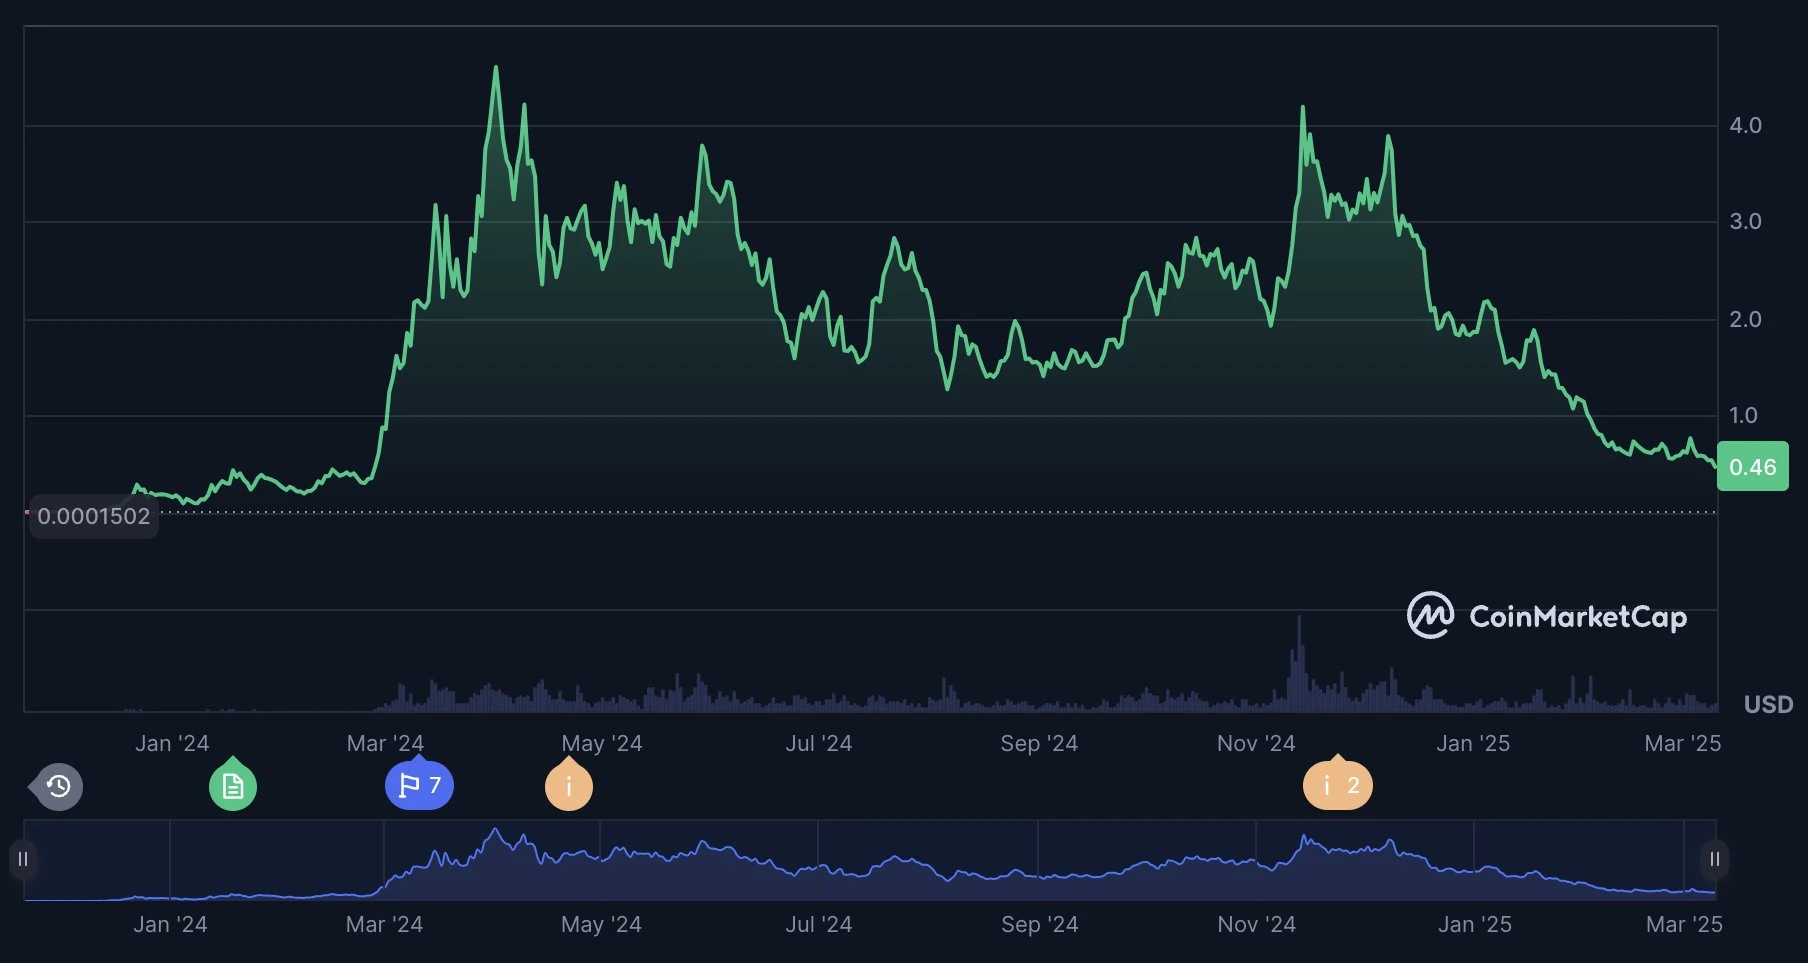
Task: Click the green 0.46 current price tag
Action: click(1752, 467)
